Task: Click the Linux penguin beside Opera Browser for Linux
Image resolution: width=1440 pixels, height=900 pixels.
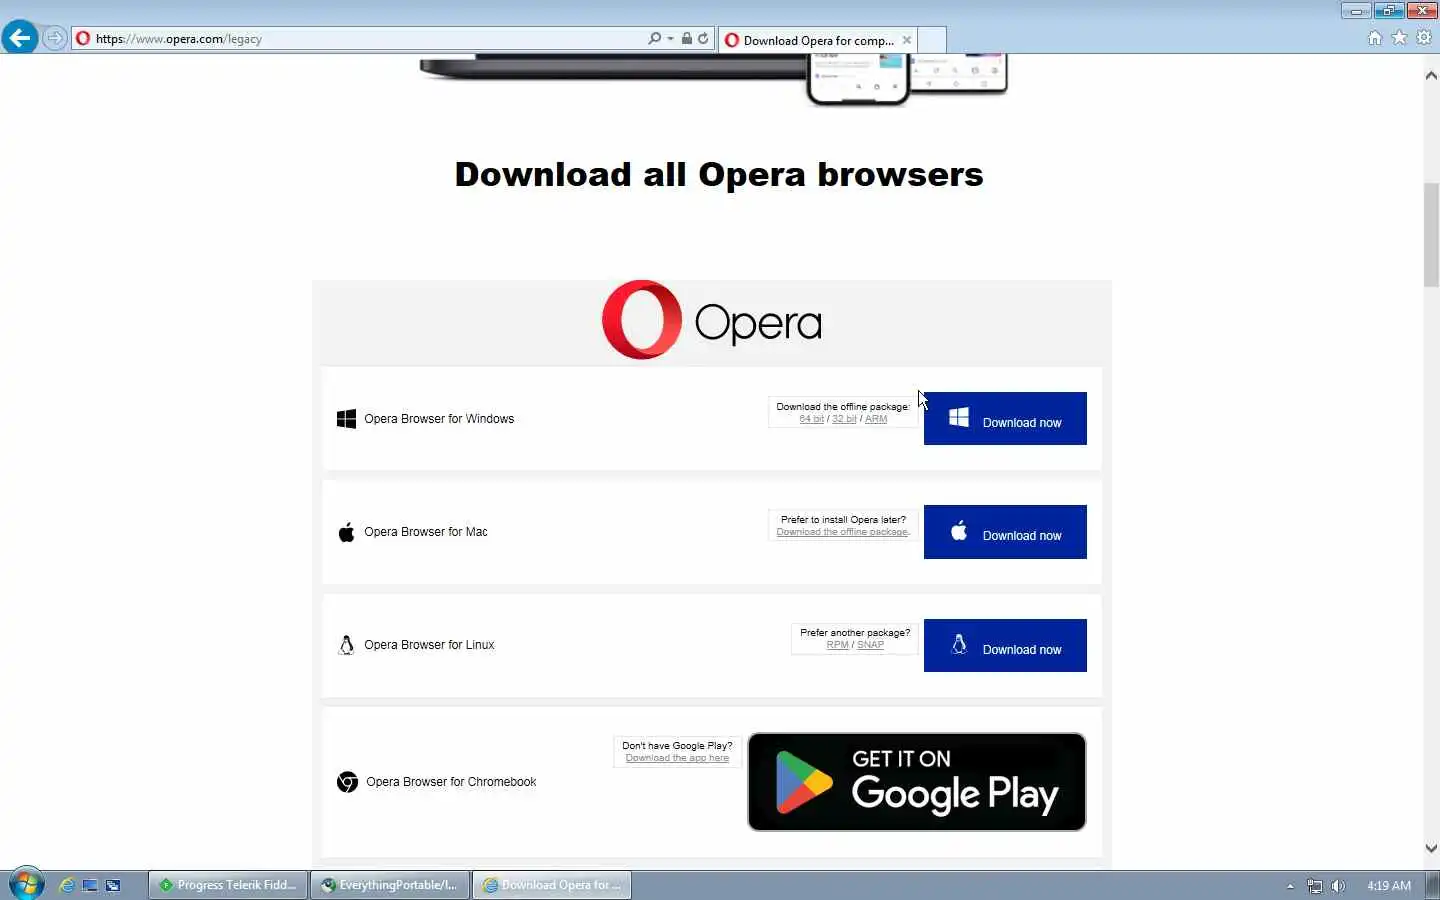Action: [x=346, y=645]
